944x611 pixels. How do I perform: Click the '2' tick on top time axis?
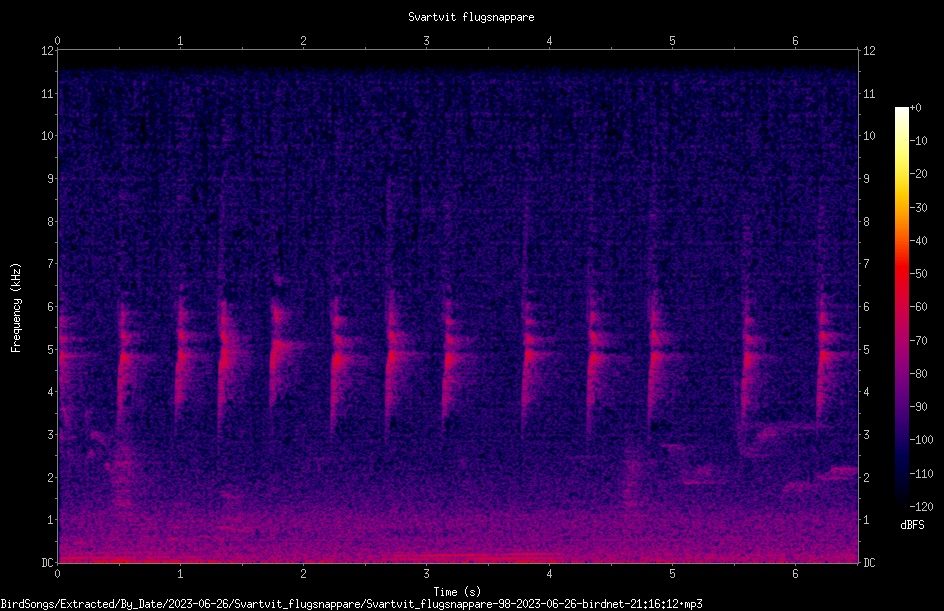pos(303,41)
